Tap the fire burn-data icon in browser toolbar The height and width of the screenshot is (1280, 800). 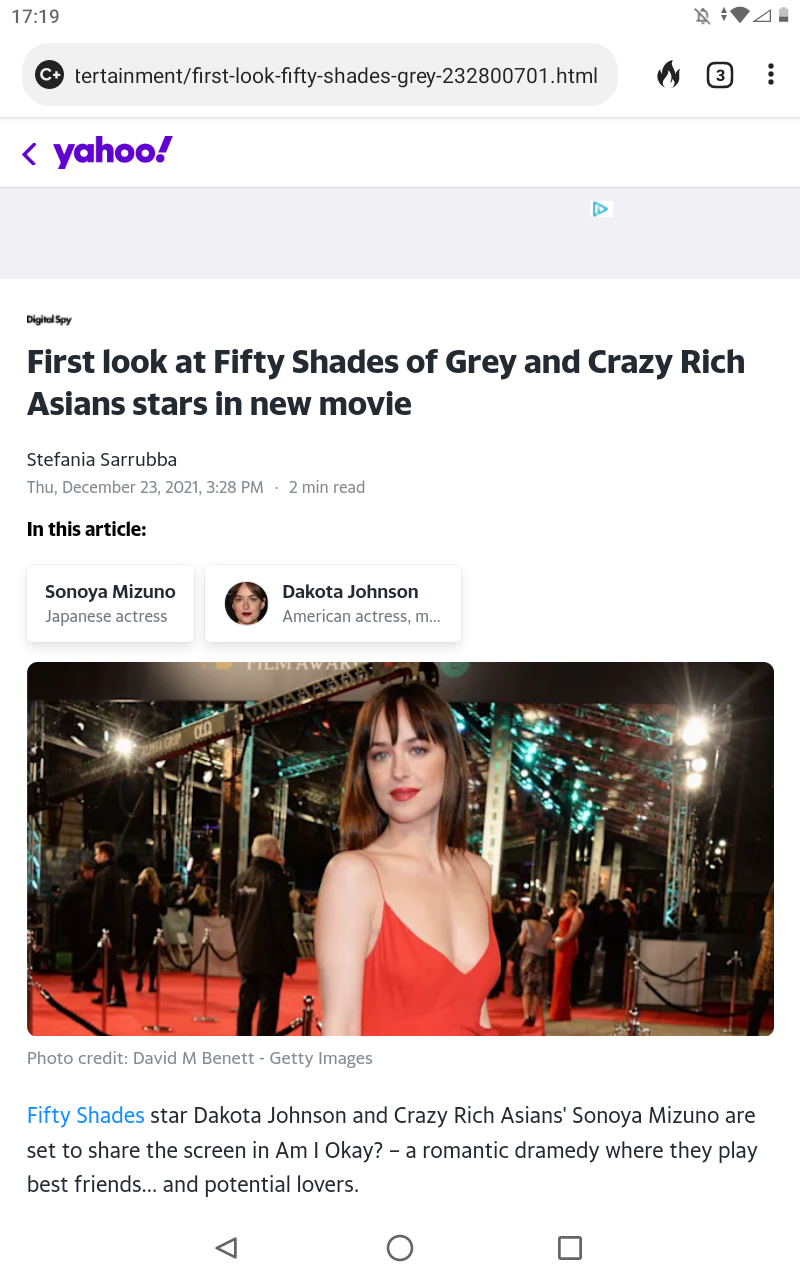[x=668, y=74]
